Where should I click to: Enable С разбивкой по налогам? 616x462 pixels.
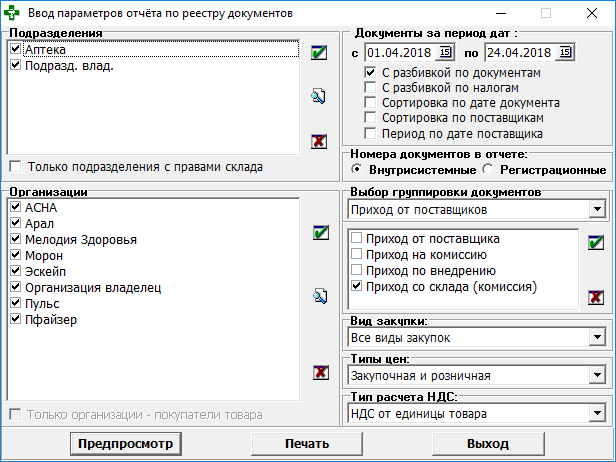click(370, 87)
